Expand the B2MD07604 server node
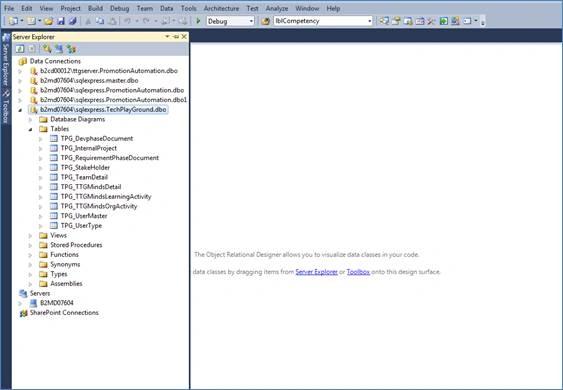The width and height of the screenshot is (563, 390). 20,303
